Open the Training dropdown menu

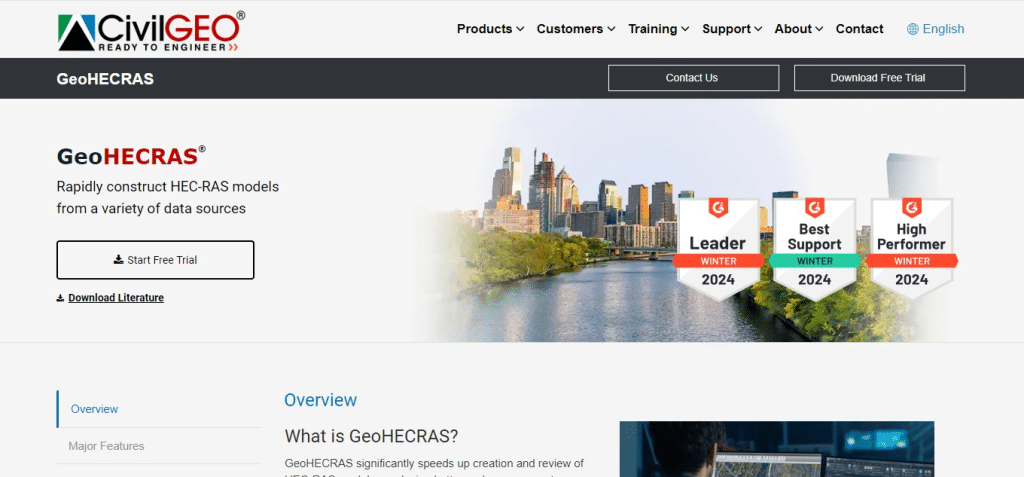pos(658,29)
